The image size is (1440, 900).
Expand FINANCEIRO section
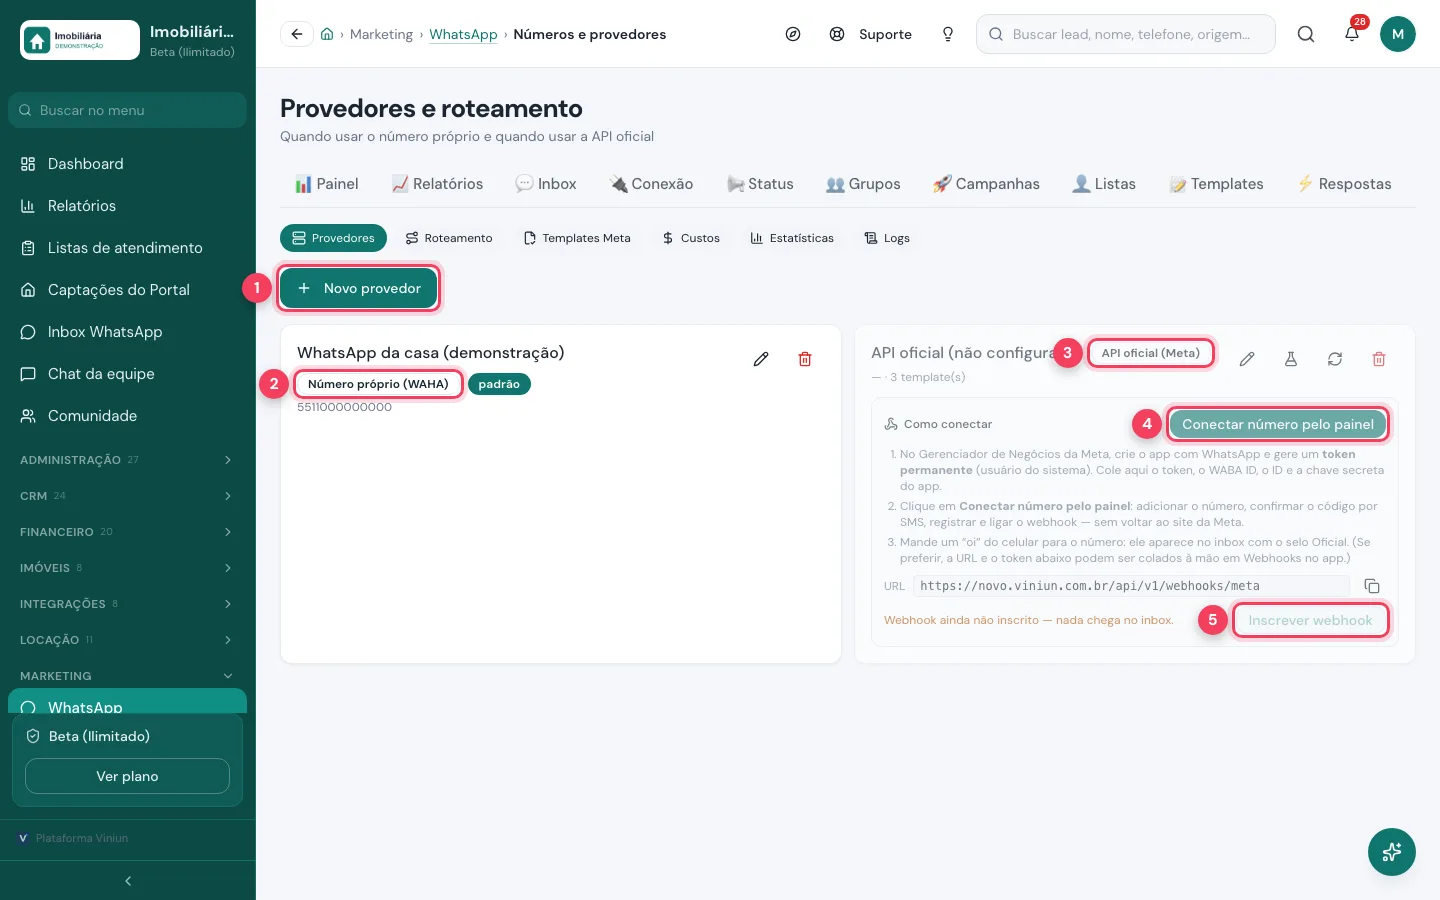tap(127, 532)
